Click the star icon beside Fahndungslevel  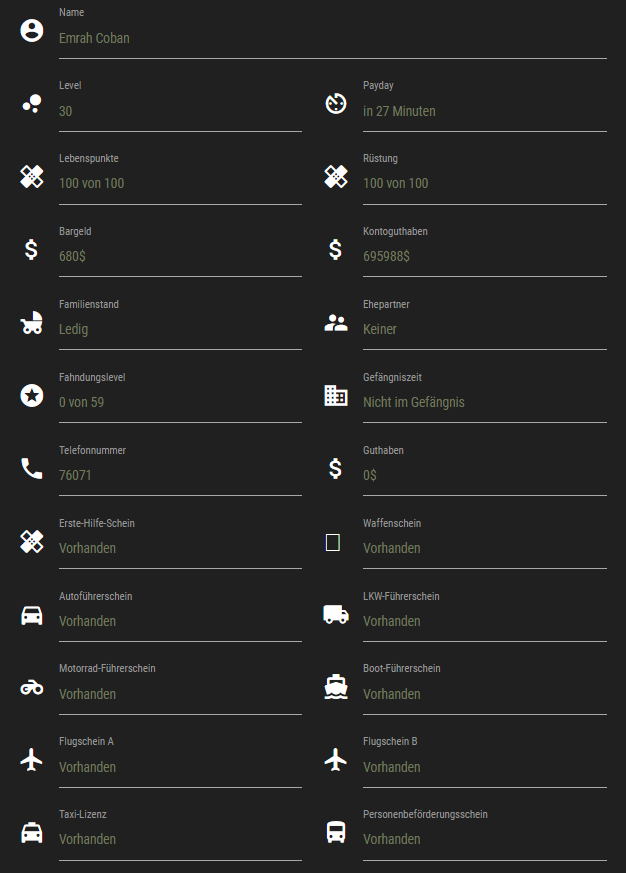tap(32, 395)
